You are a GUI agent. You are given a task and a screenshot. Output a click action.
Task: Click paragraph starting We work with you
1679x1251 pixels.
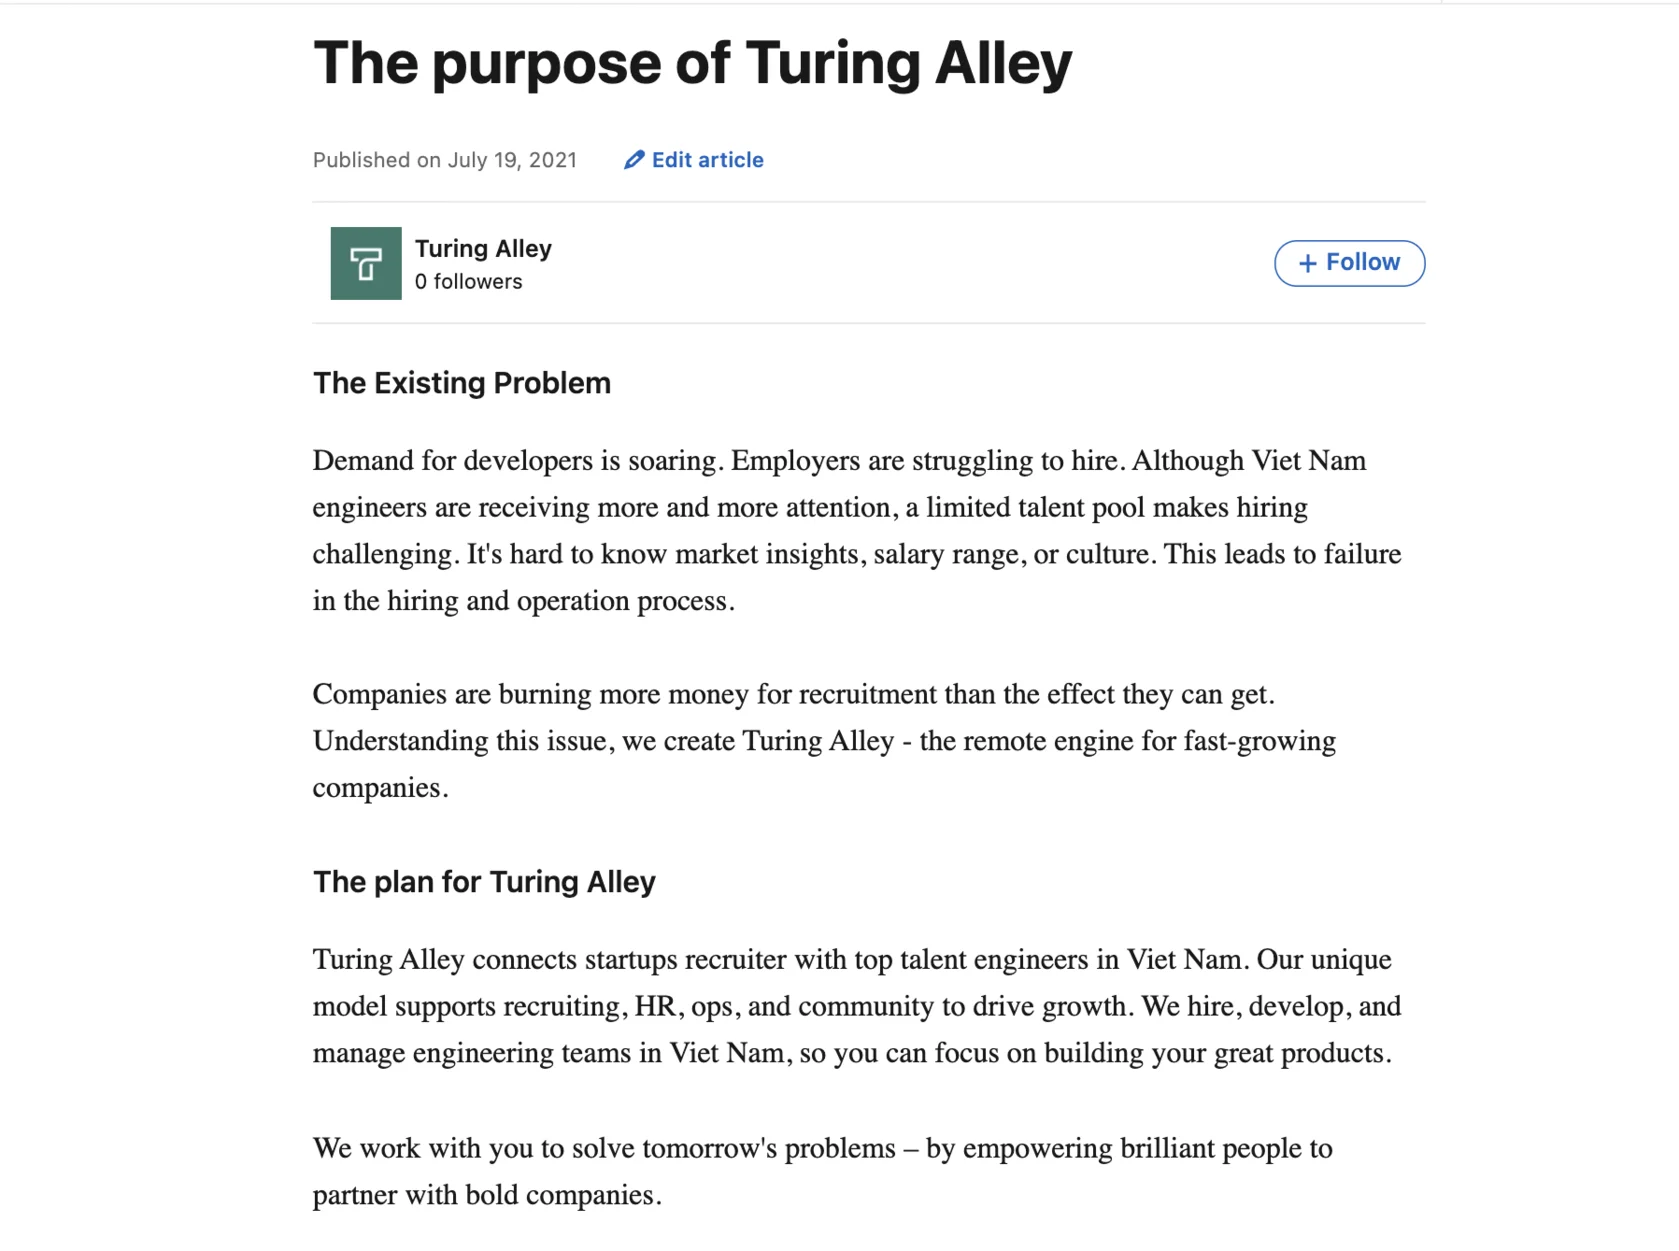click(822, 1171)
